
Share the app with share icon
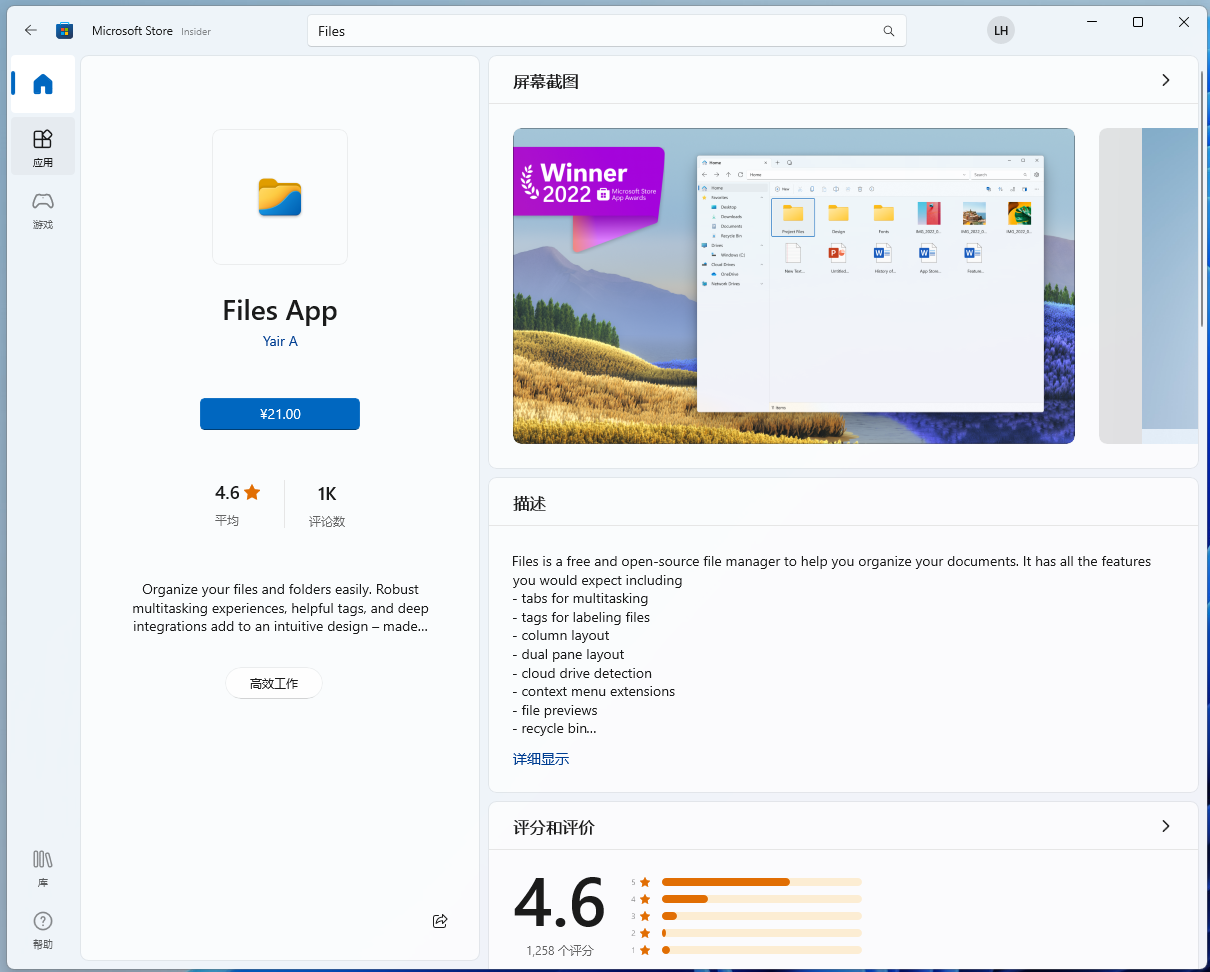440,921
